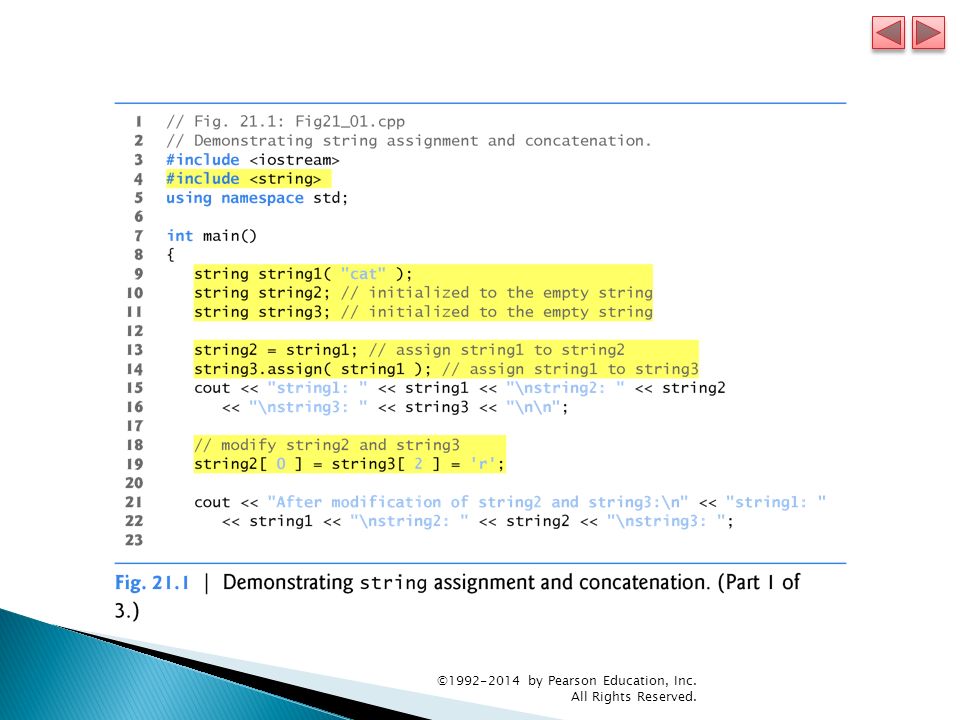Viewport: 960px width, 720px height.
Task: Click the Pearson Education copyright notice
Action: [567, 688]
